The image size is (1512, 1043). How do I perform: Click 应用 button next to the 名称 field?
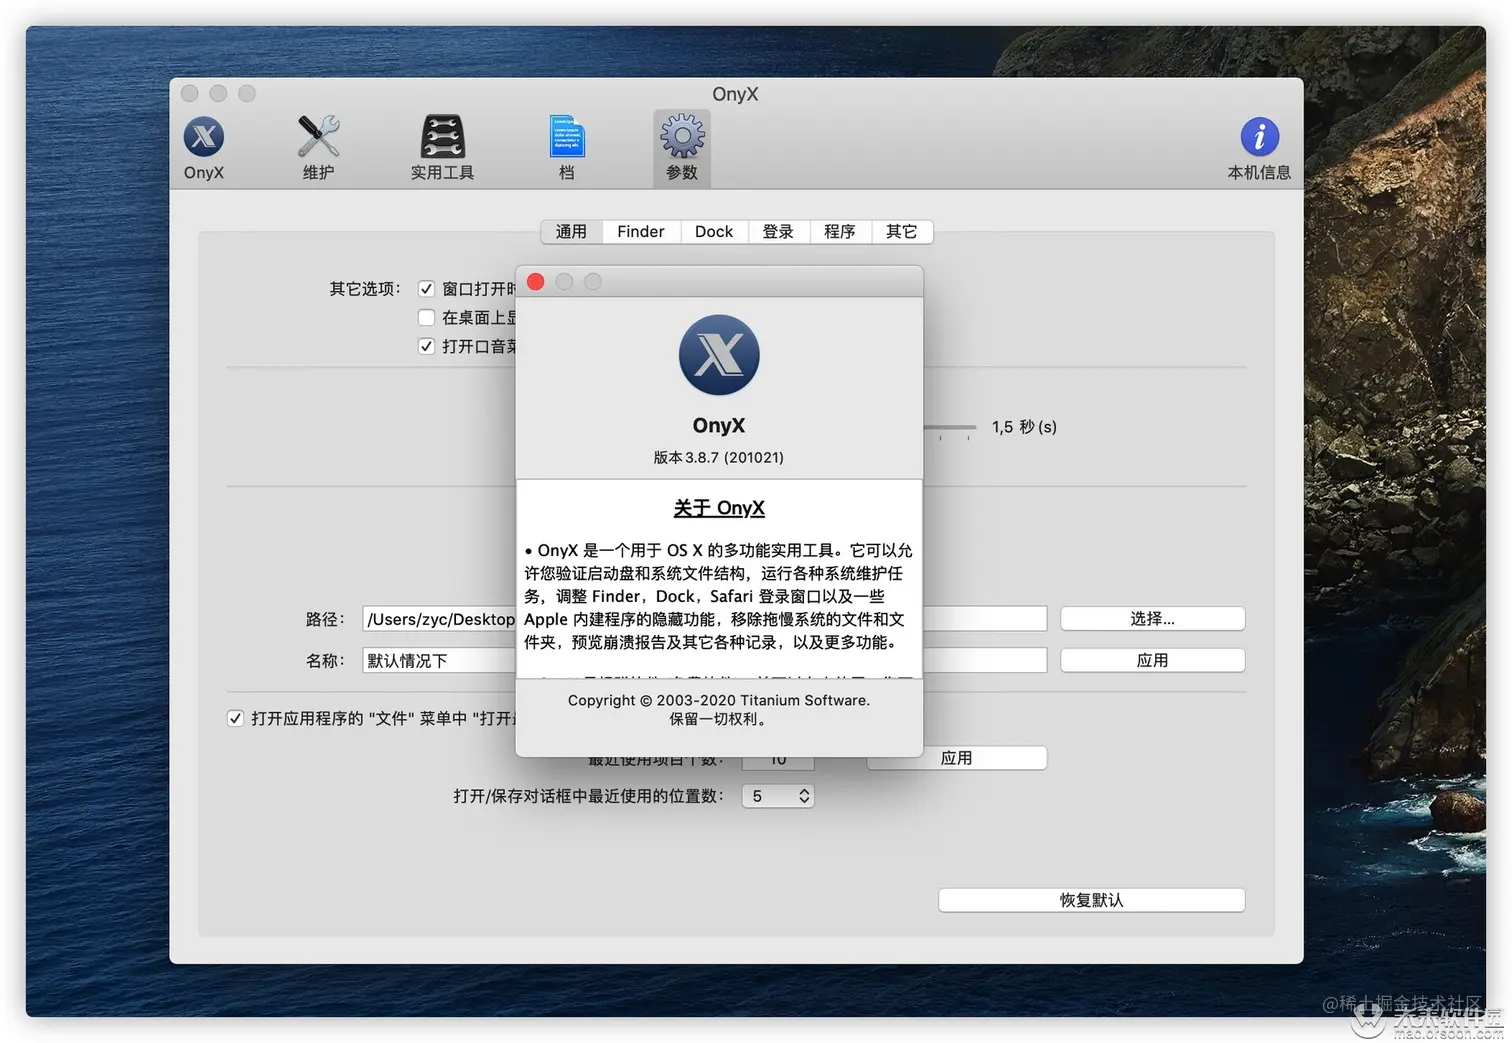coord(1153,660)
